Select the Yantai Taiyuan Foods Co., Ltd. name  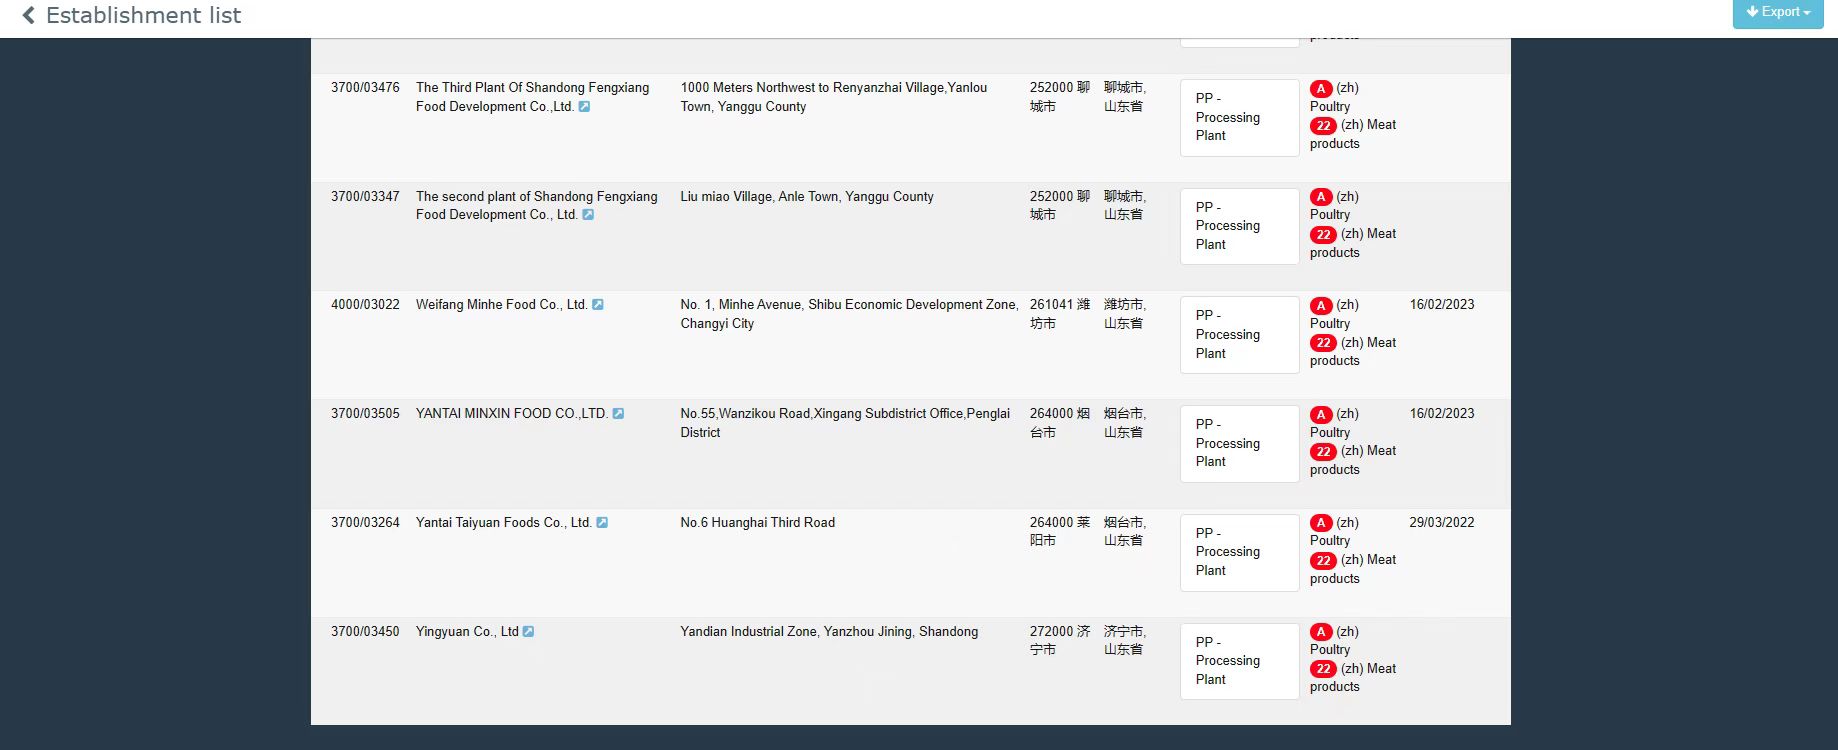pos(503,523)
